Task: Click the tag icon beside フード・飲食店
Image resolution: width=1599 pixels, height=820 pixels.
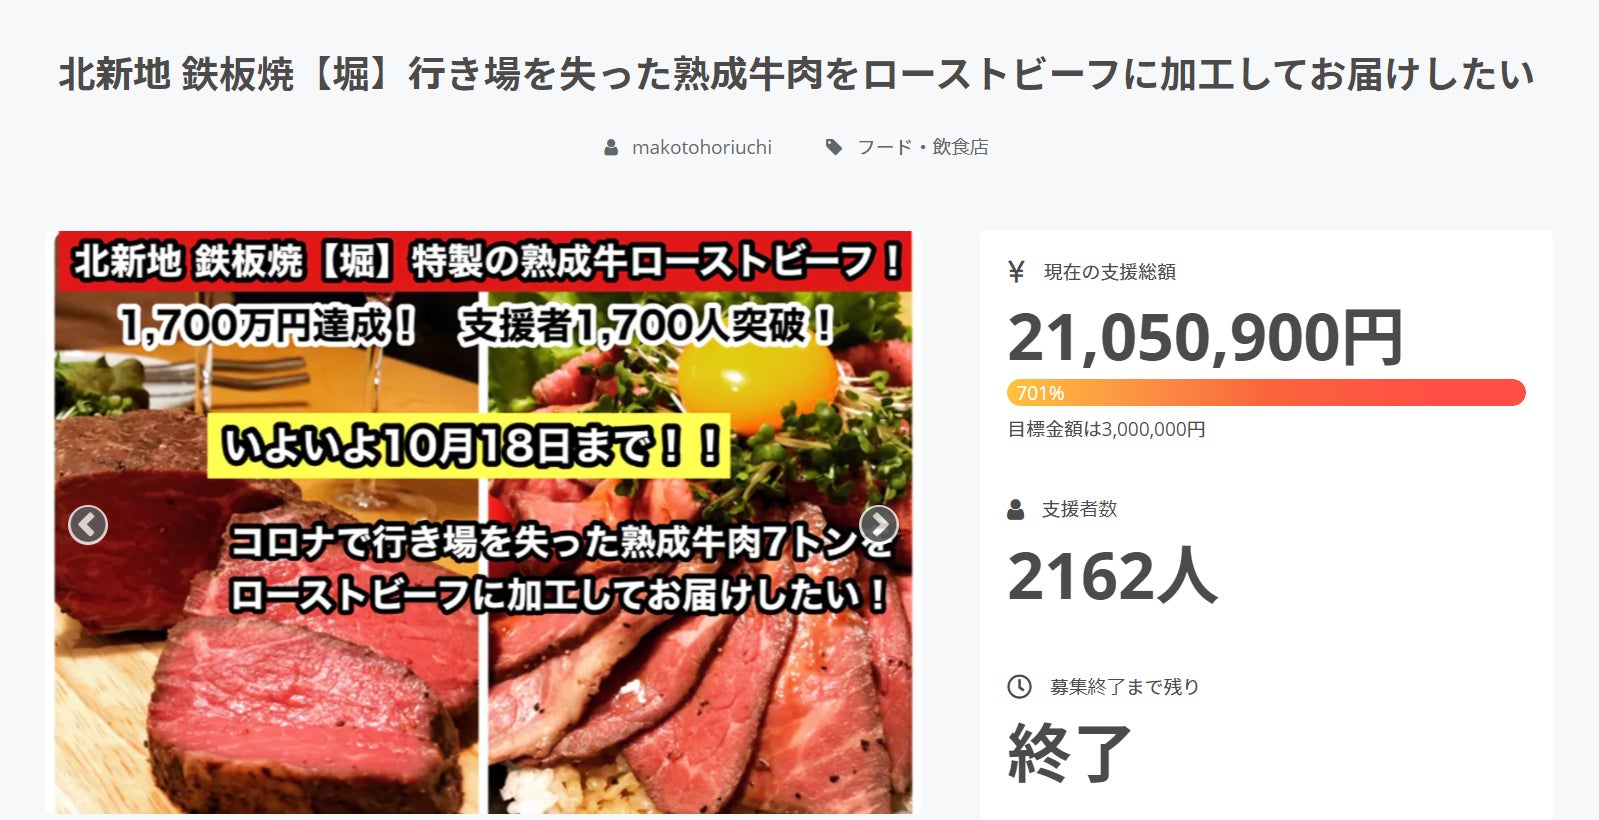Action: point(834,147)
